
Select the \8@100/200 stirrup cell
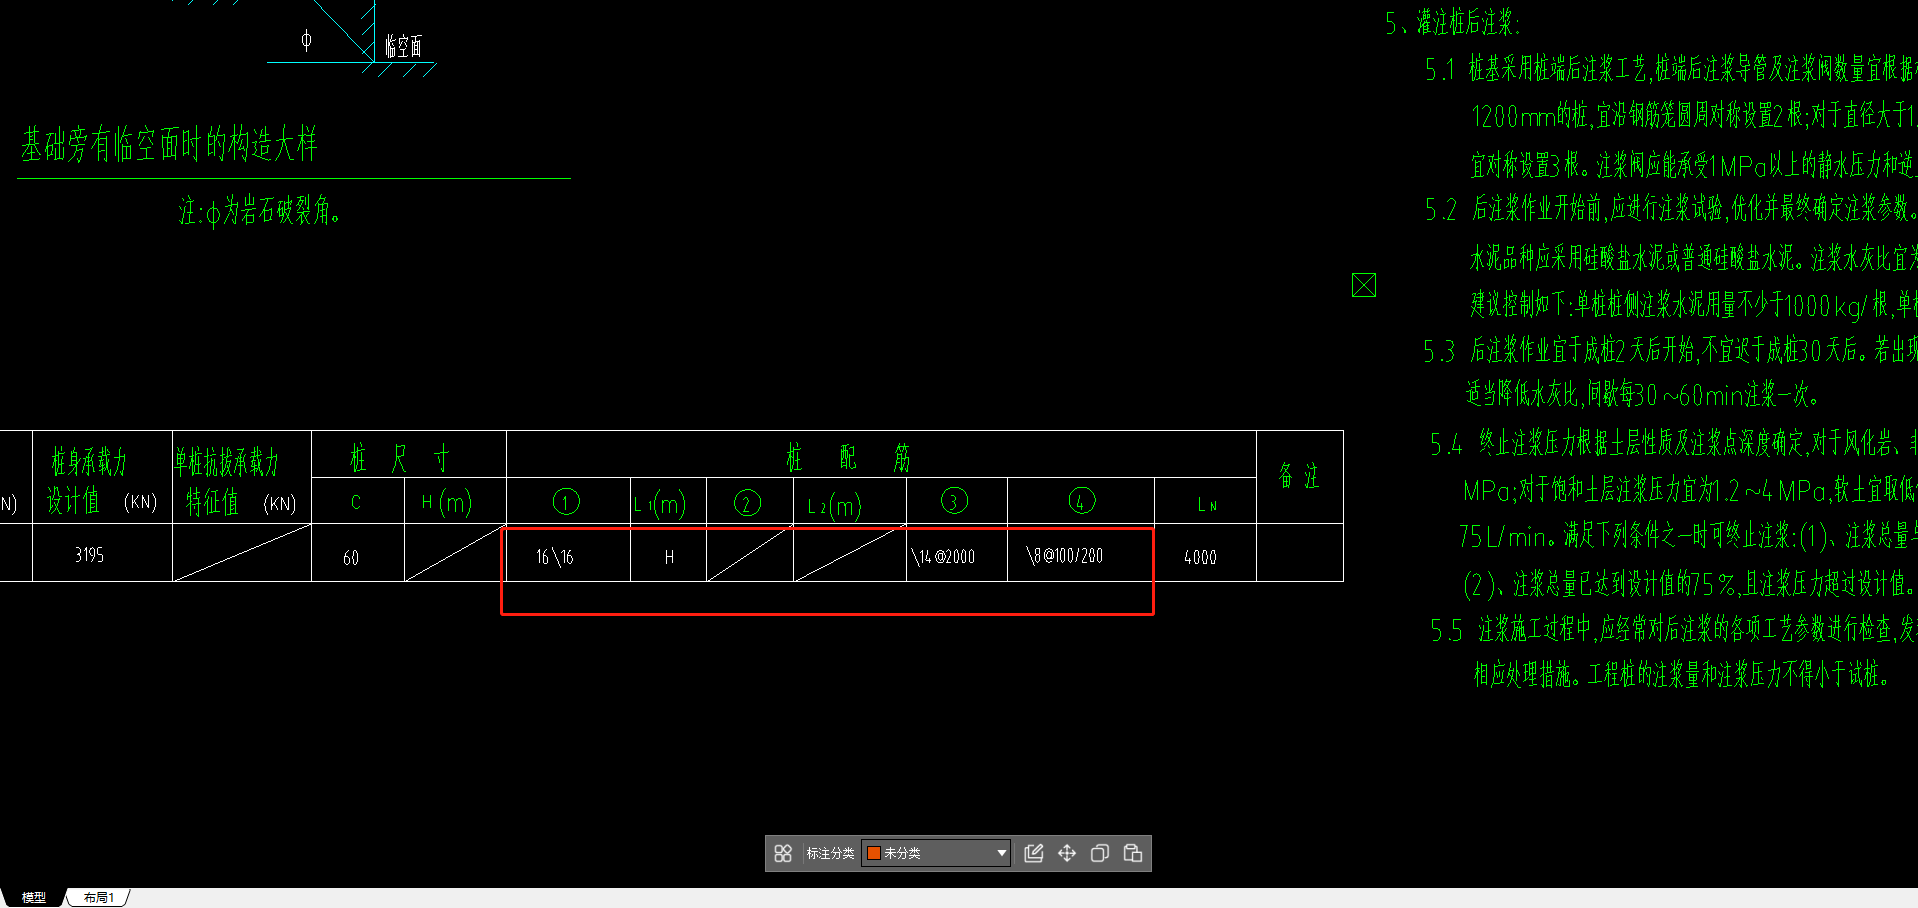1065,555
